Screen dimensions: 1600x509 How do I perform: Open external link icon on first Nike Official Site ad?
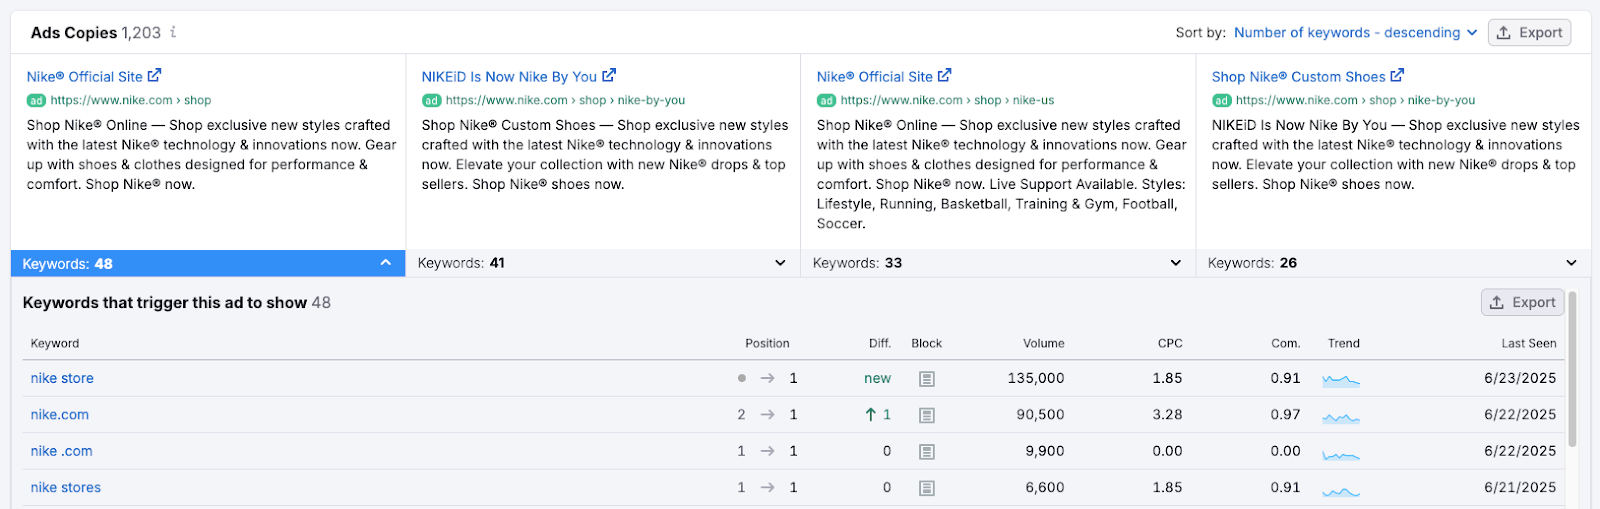(x=154, y=76)
